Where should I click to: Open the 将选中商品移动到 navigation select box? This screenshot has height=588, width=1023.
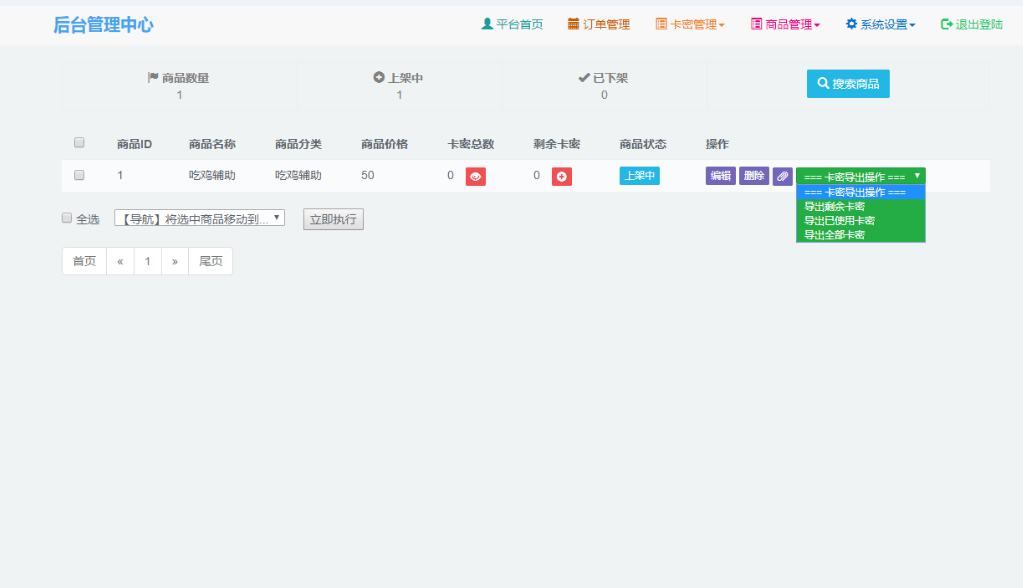199,218
